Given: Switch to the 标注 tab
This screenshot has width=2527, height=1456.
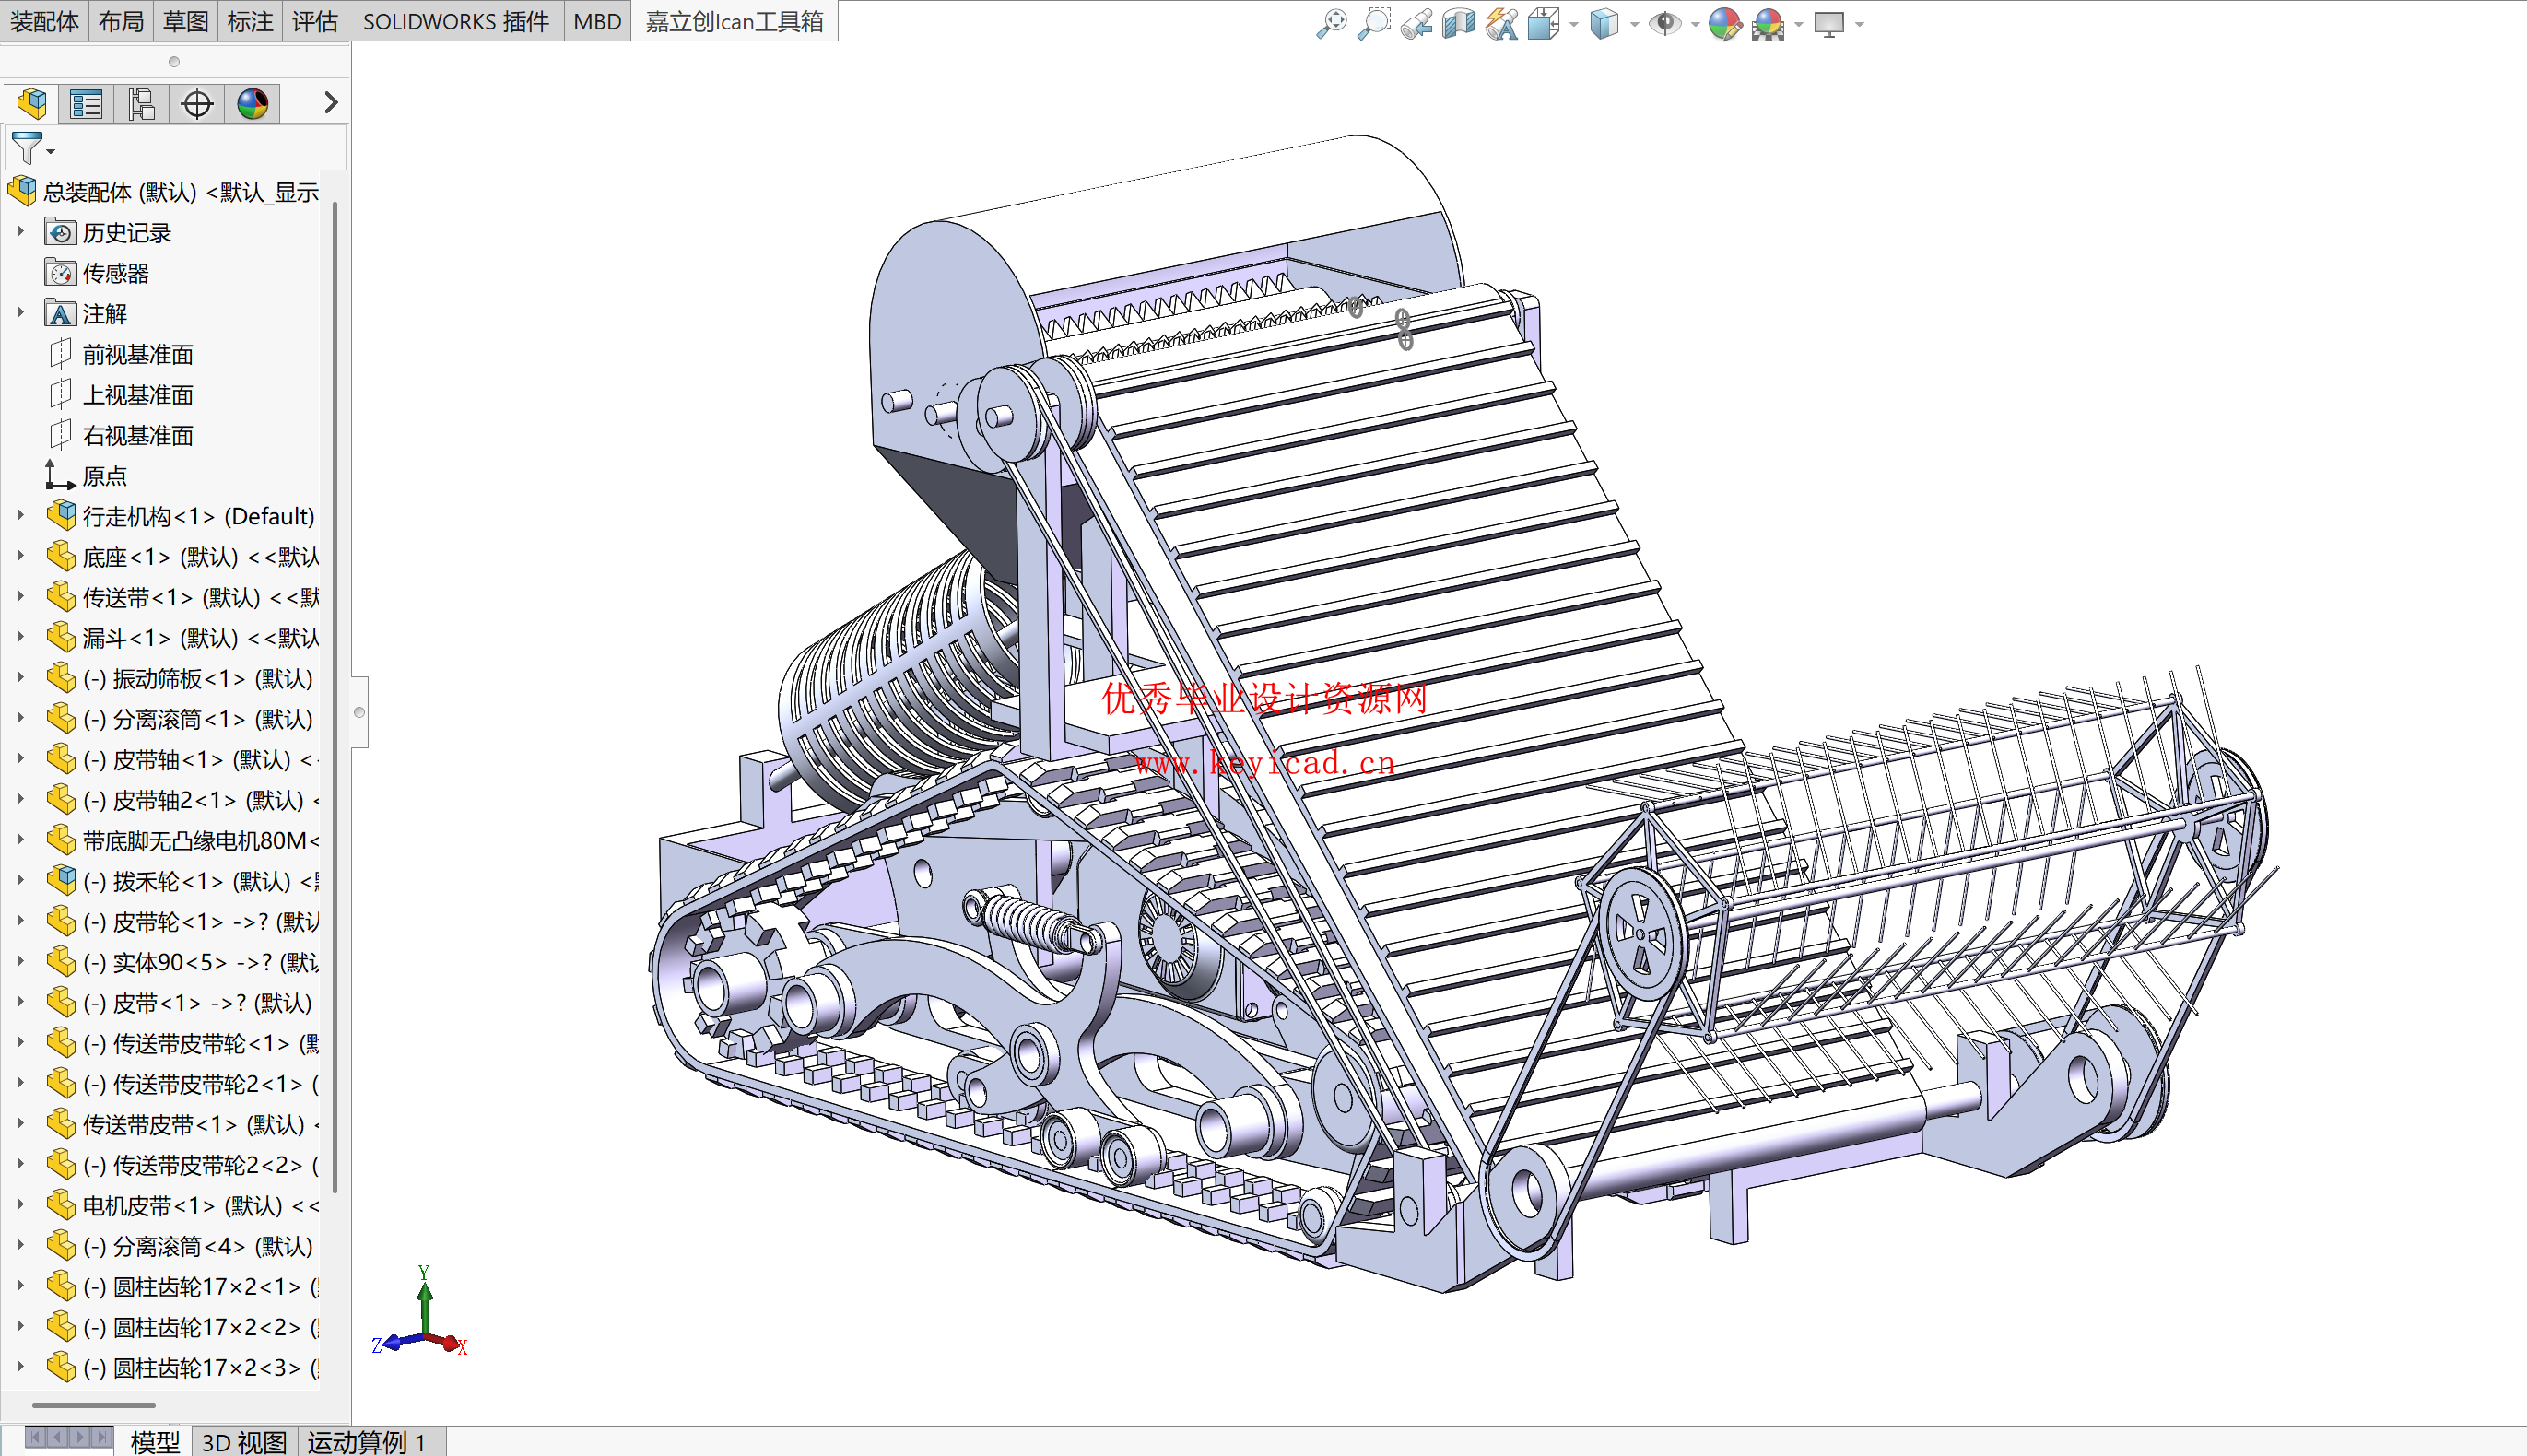Looking at the screenshot, I should [249, 21].
